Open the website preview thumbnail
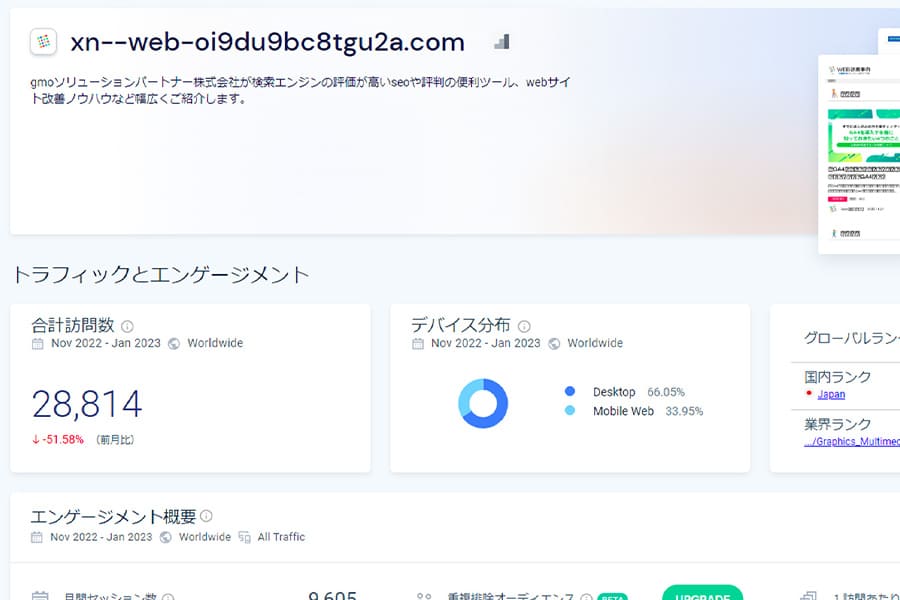The width and height of the screenshot is (900, 600). [859, 154]
